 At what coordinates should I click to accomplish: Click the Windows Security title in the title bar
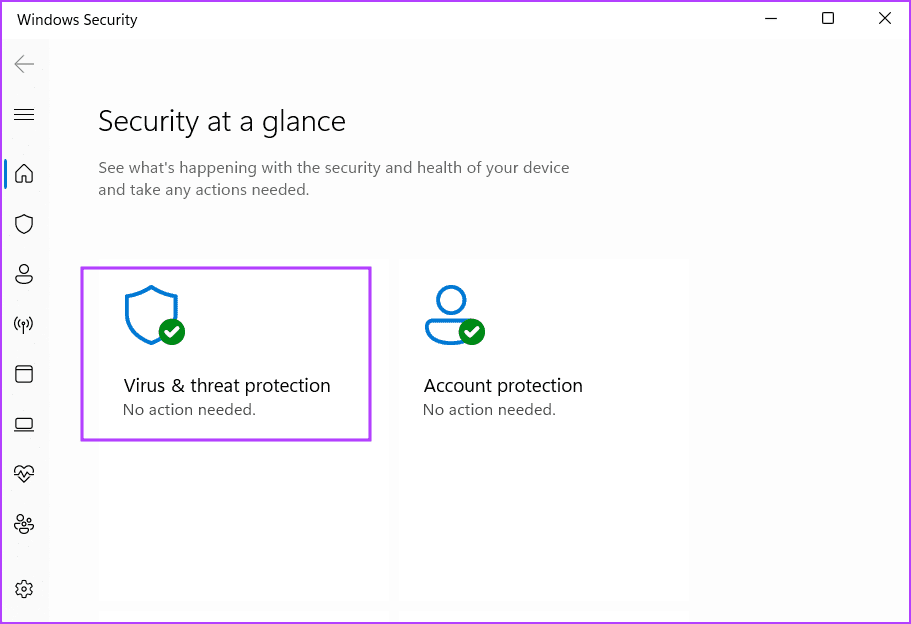pyautogui.click(x=76, y=19)
